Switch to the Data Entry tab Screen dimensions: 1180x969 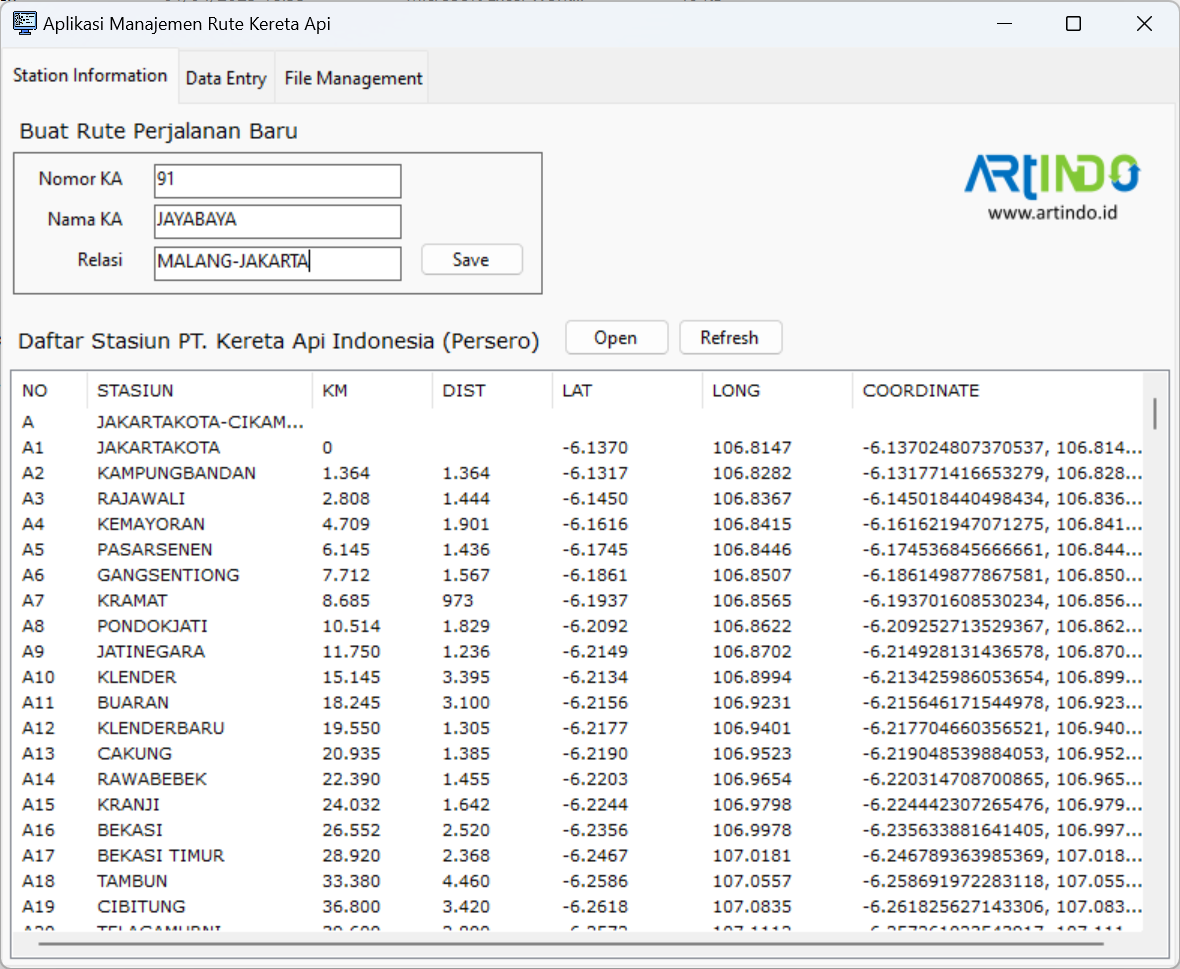[226, 78]
